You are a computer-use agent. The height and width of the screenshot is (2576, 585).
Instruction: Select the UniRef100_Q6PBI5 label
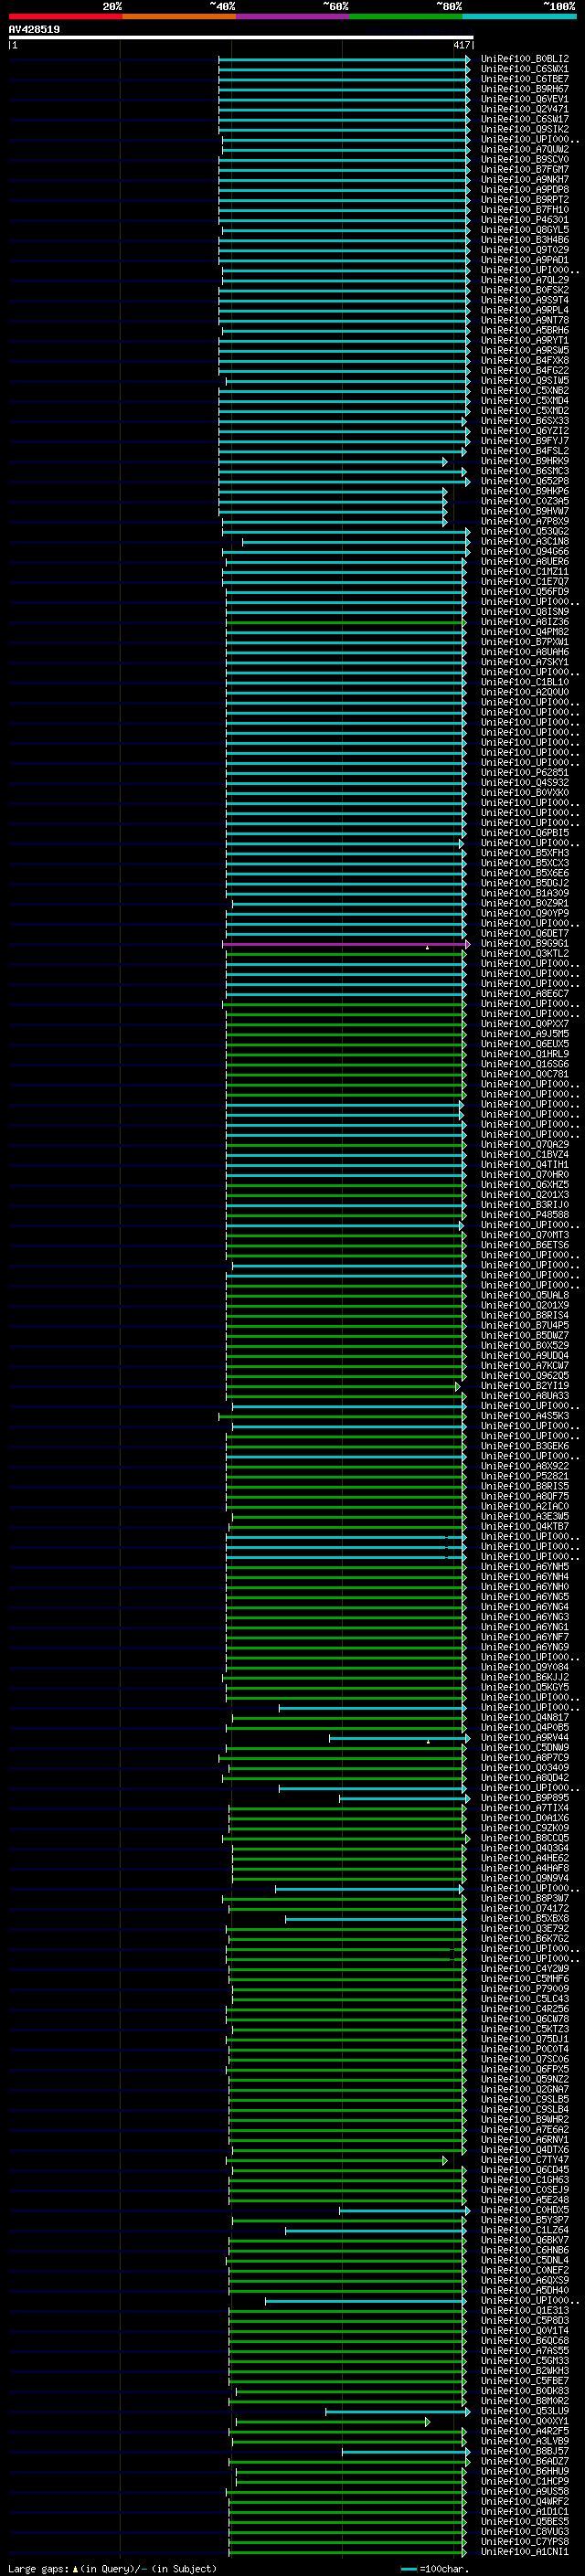[x=525, y=833]
